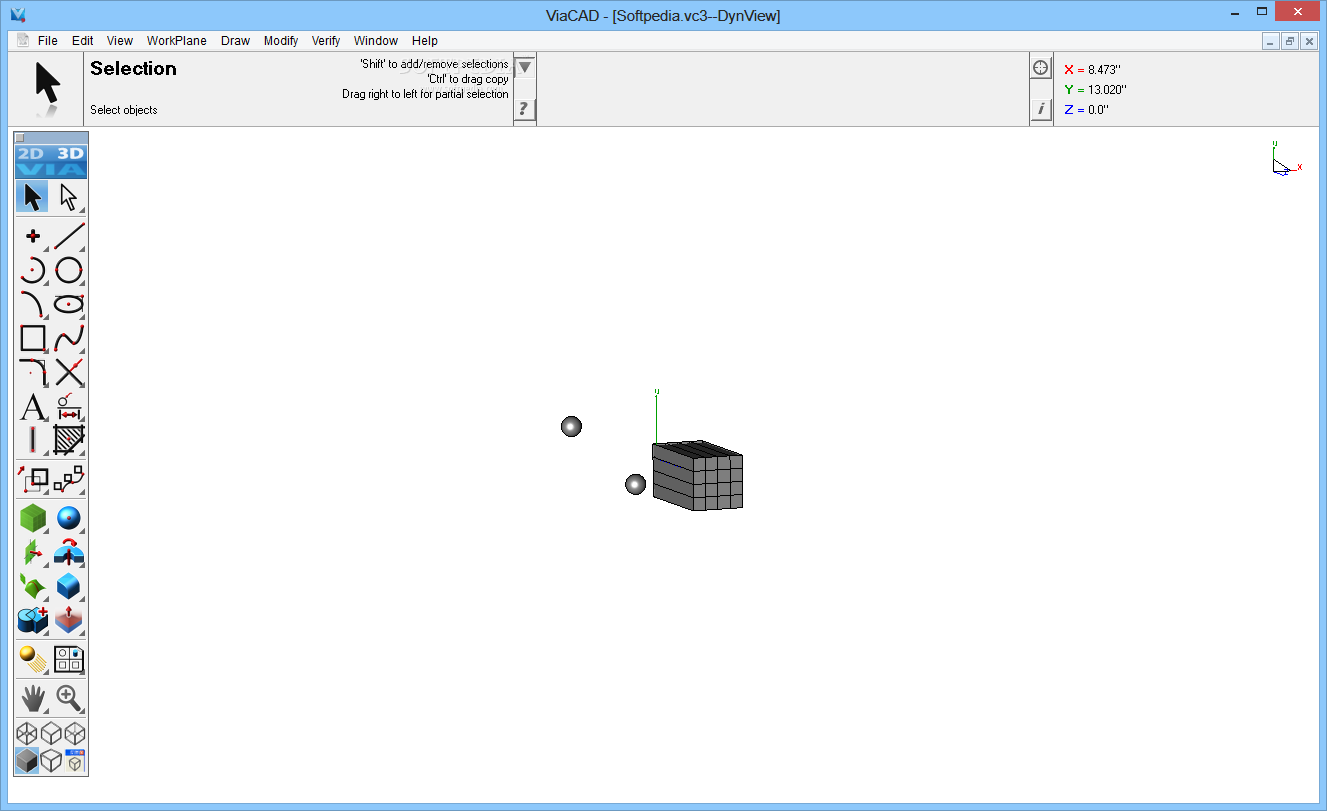Screen dimensions: 1327x811
Task: Select the Dimension tool
Action: coord(68,406)
